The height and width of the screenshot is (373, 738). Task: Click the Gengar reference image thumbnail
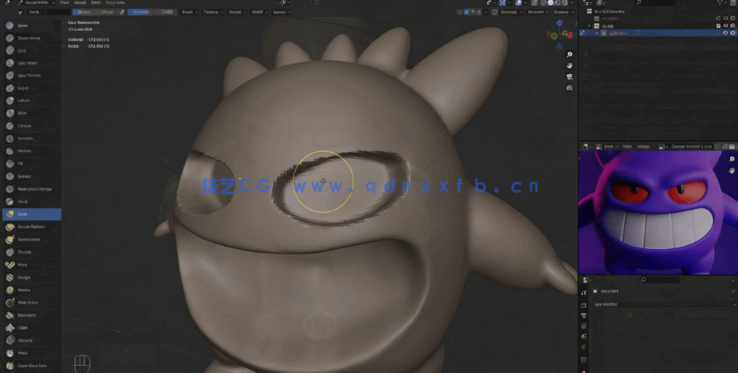pos(658,212)
